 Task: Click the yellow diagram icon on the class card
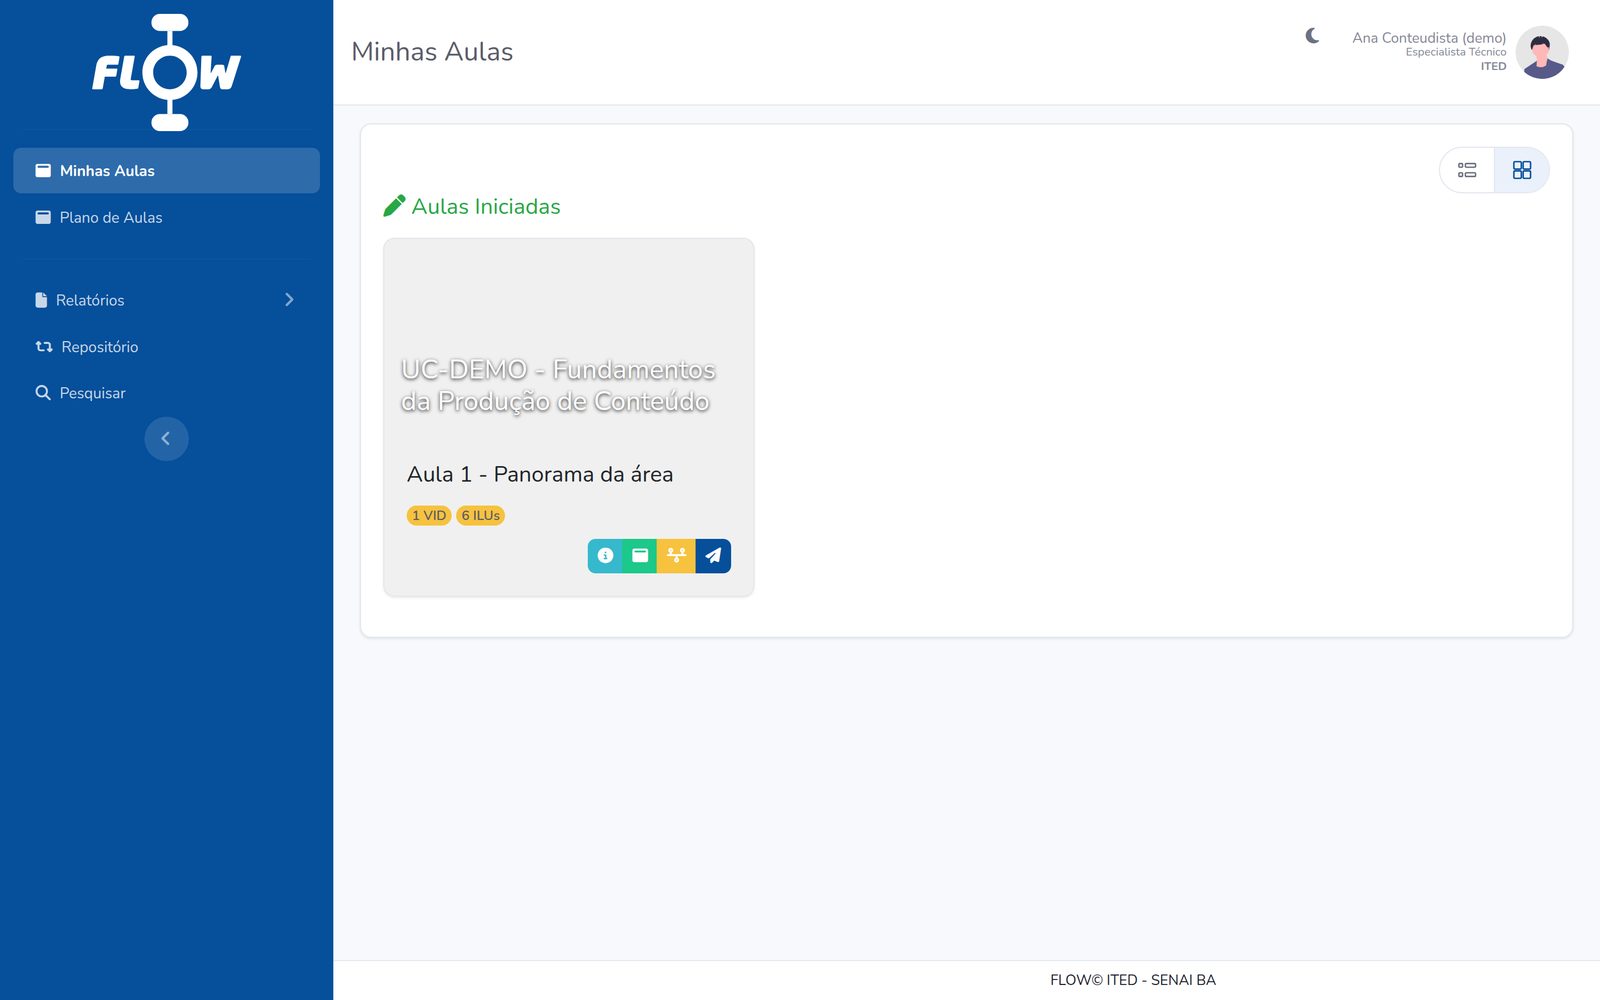pyautogui.click(x=676, y=556)
